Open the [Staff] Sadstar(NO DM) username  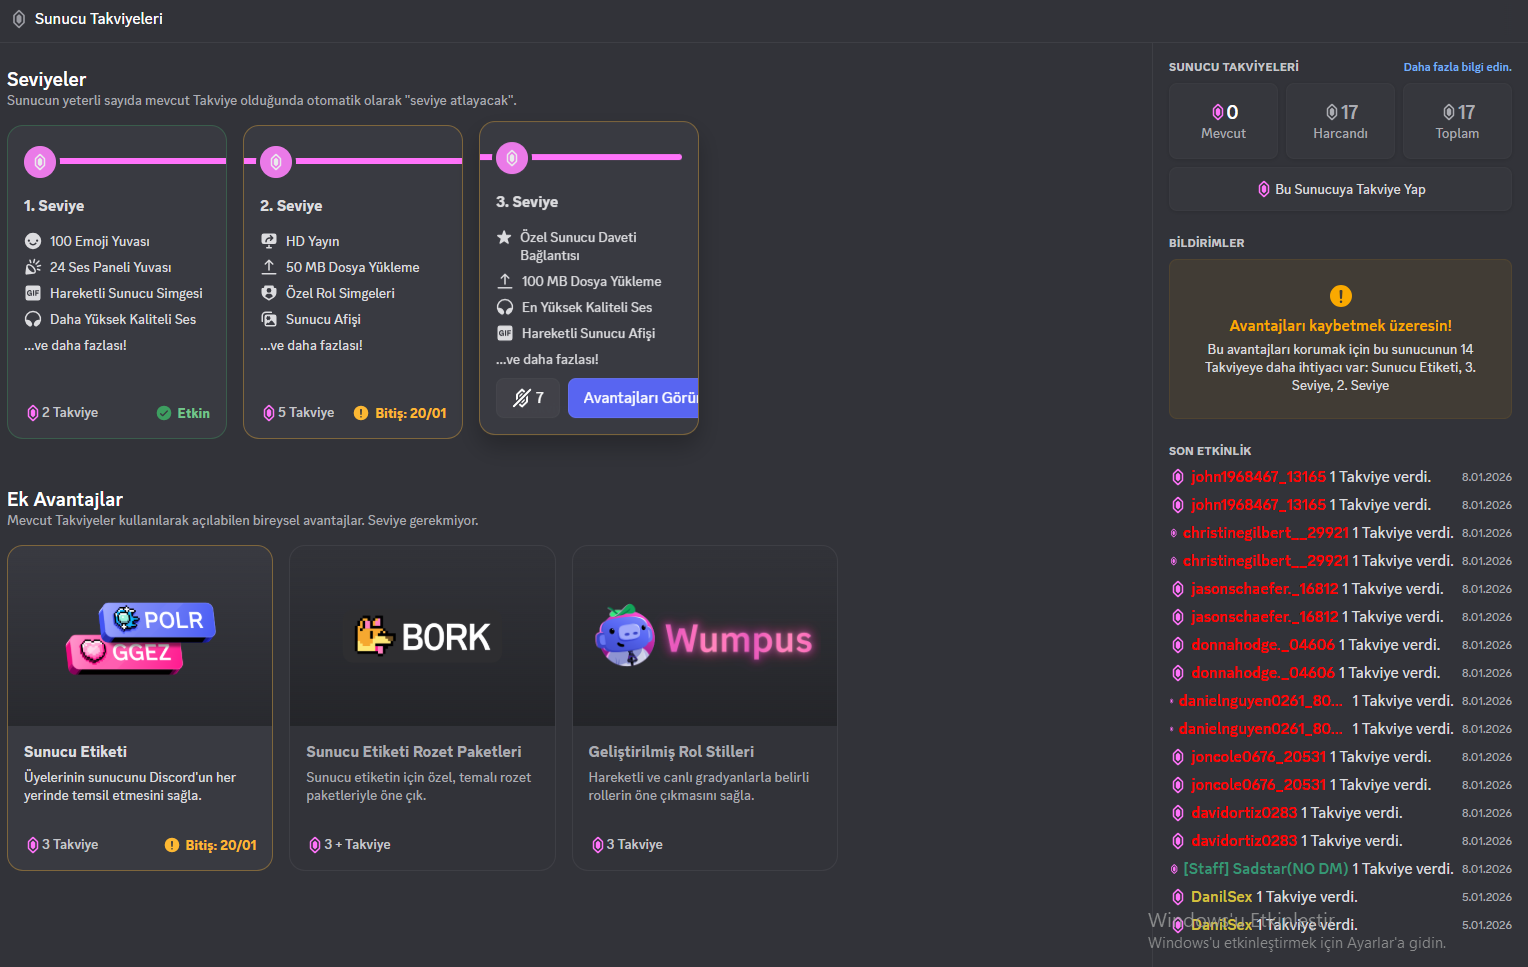pos(1265,869)
